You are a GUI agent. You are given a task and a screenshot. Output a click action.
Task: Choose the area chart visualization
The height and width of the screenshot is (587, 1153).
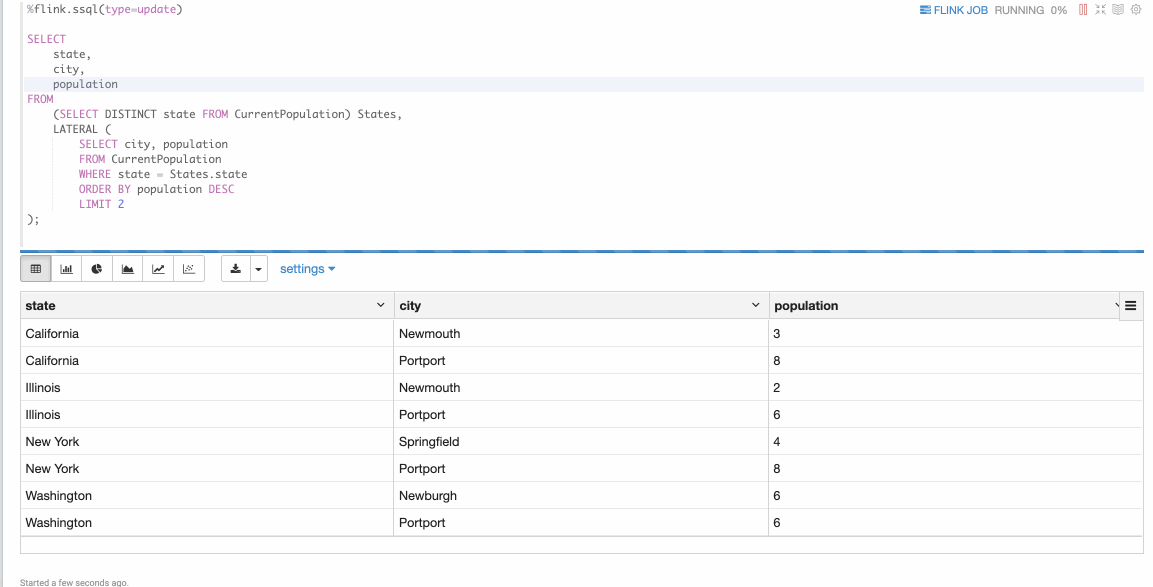click(x=127, y=268)
